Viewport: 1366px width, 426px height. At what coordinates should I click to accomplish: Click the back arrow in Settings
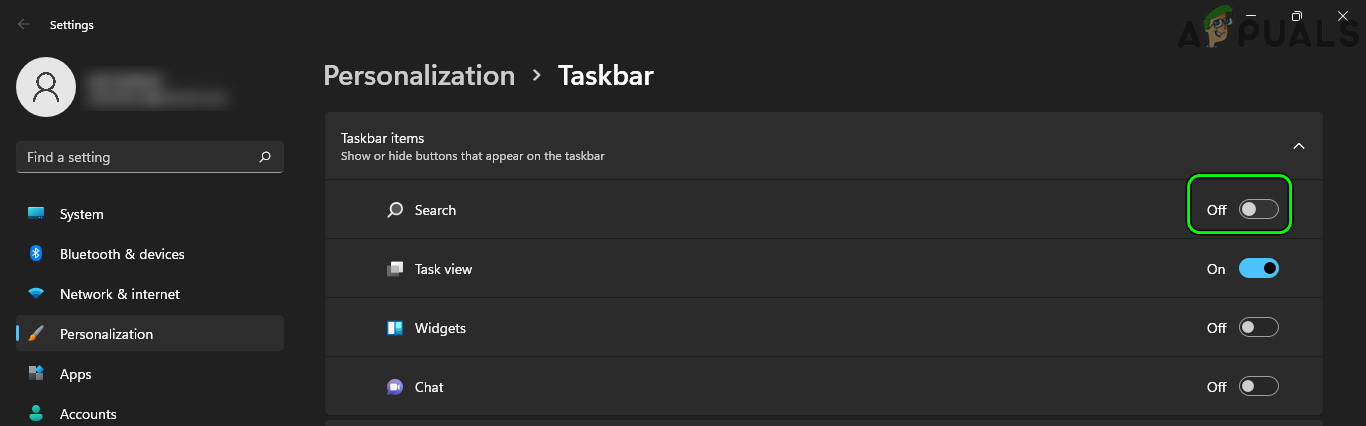(24, 25)
